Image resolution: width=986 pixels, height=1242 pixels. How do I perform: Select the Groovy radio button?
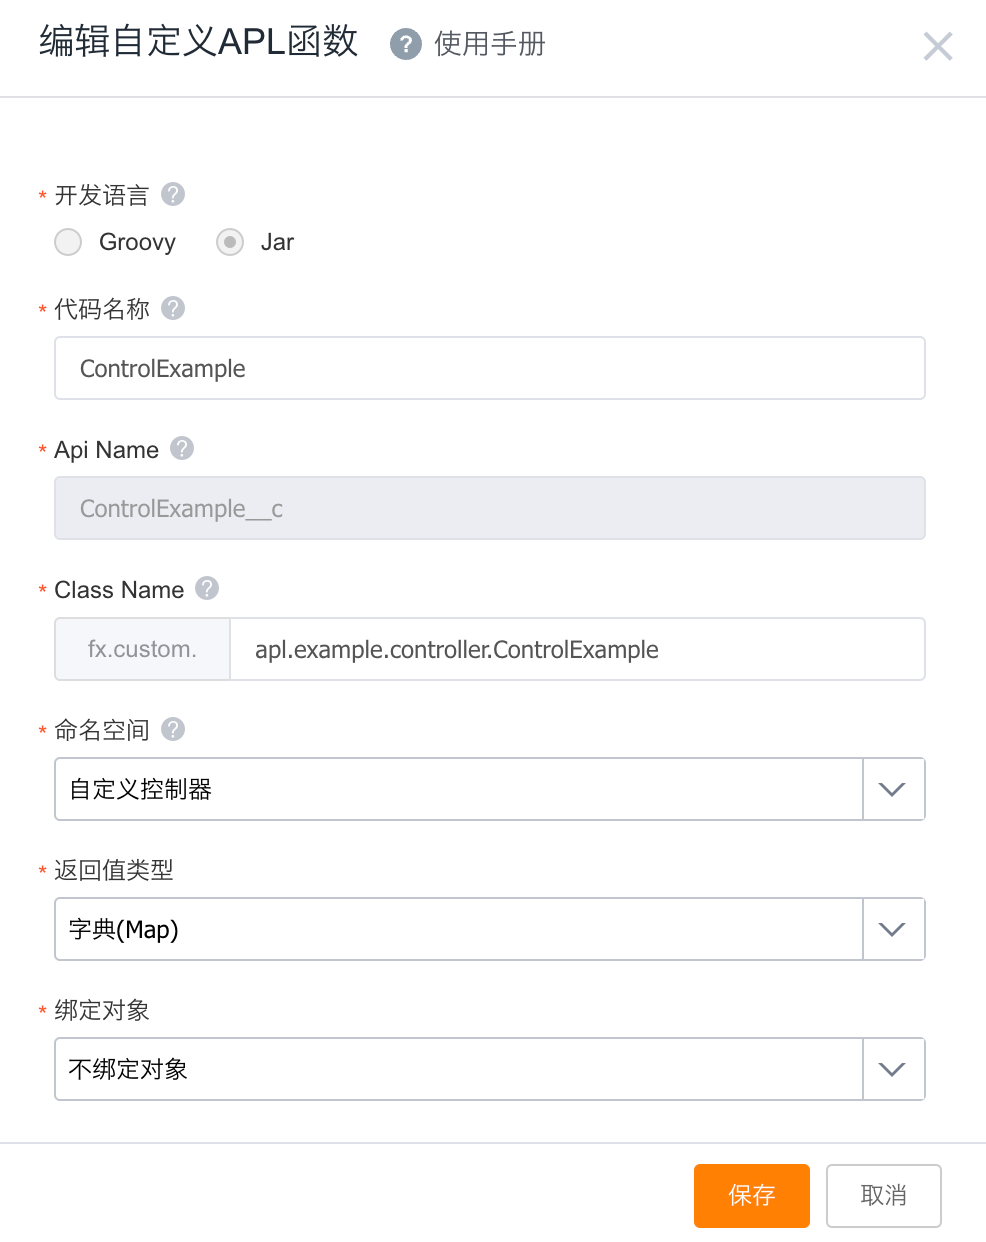tap(68, 242)
